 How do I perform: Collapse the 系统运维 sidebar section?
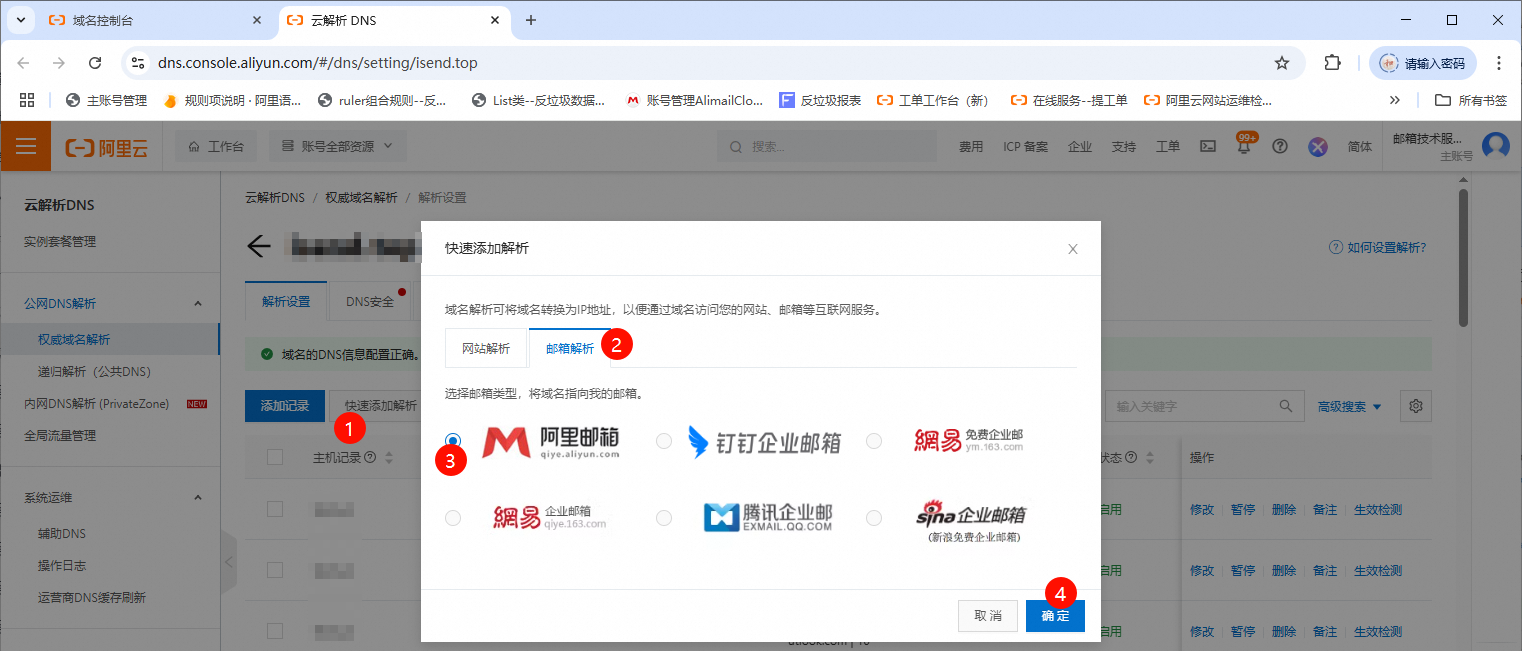[x=197, y=497]
